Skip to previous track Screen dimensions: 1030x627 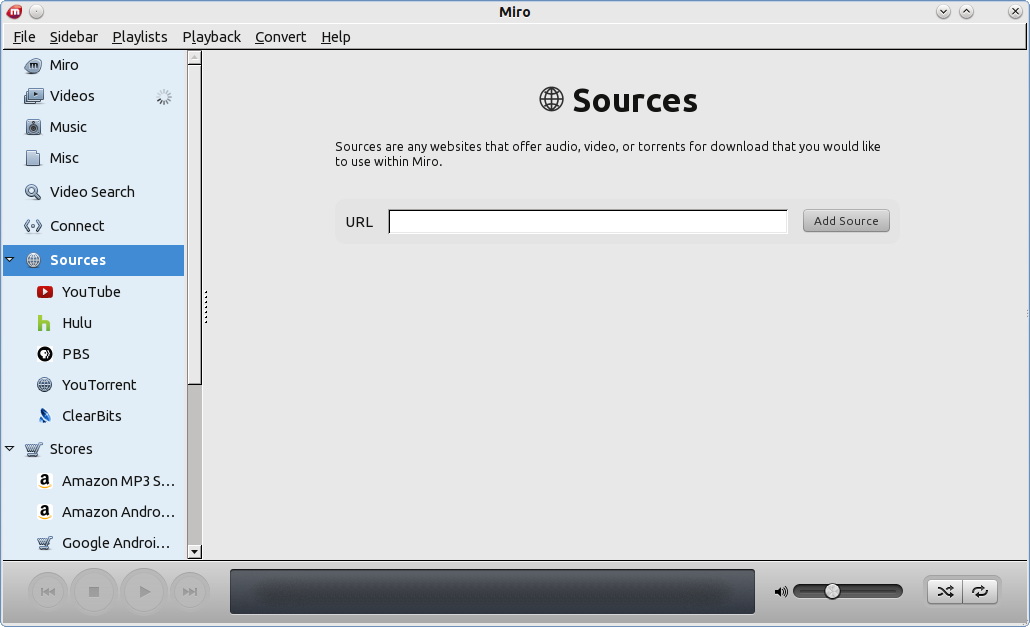click(48, 592)
